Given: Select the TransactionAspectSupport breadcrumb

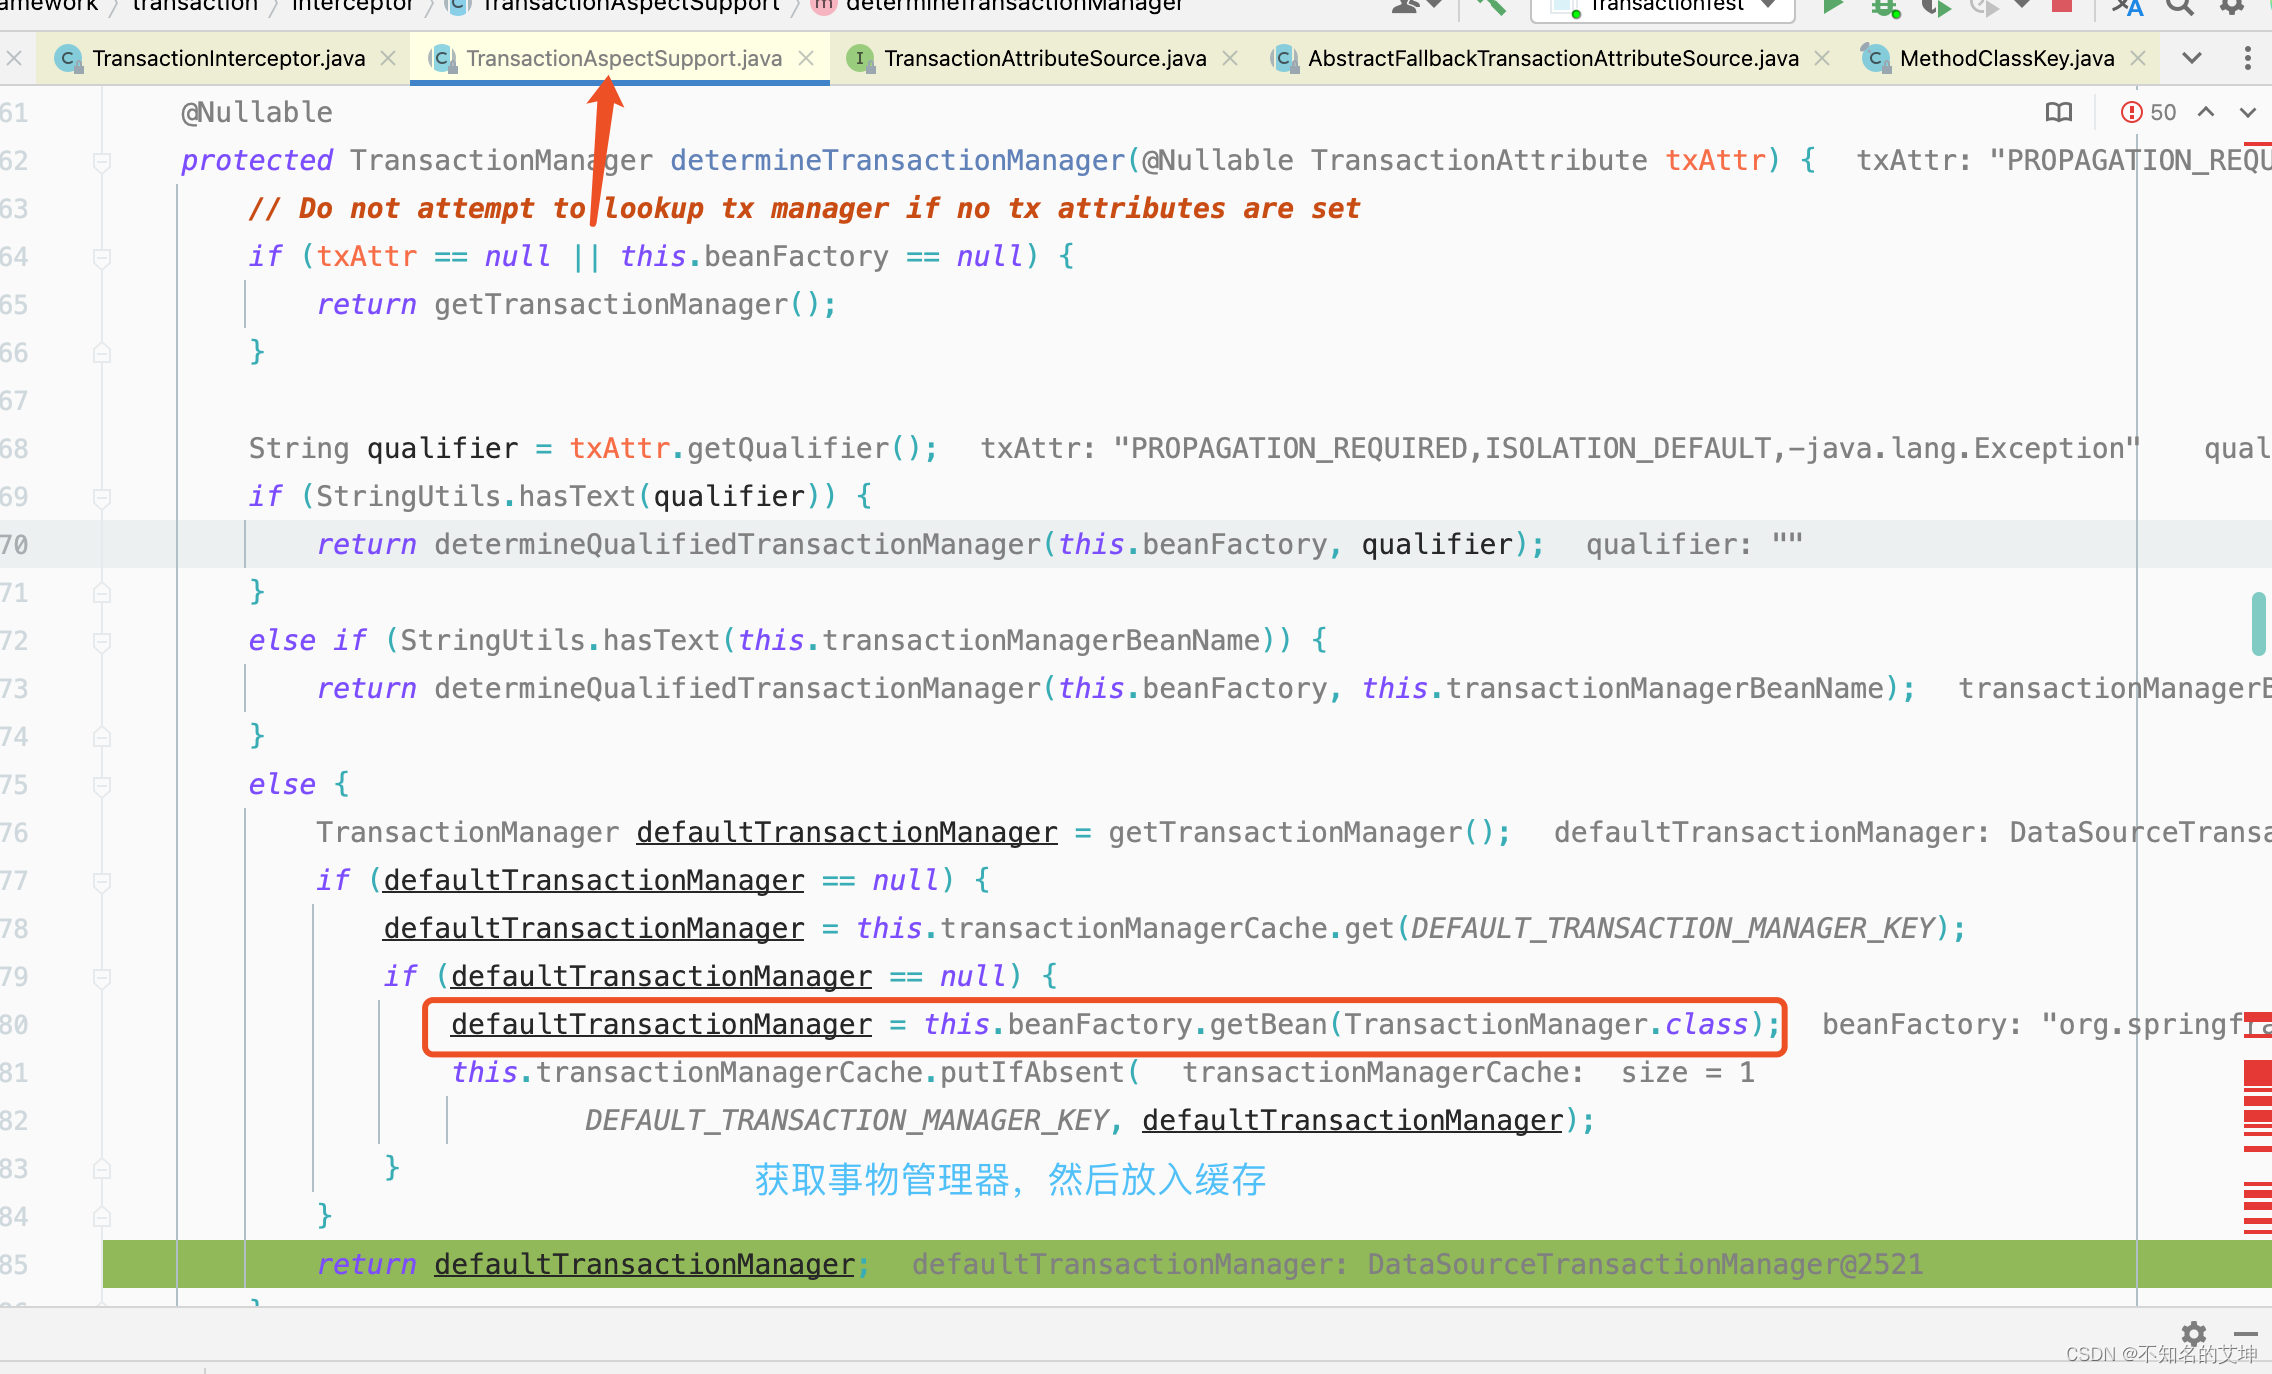Looking at the screenshot, I should coord(630,6).
